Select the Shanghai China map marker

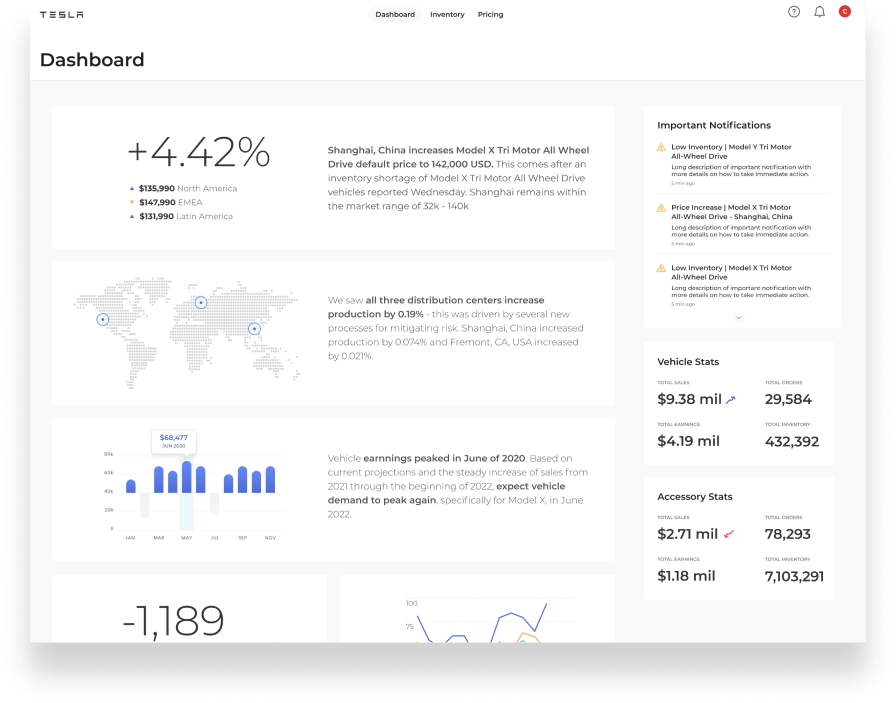tap(254, 329)
